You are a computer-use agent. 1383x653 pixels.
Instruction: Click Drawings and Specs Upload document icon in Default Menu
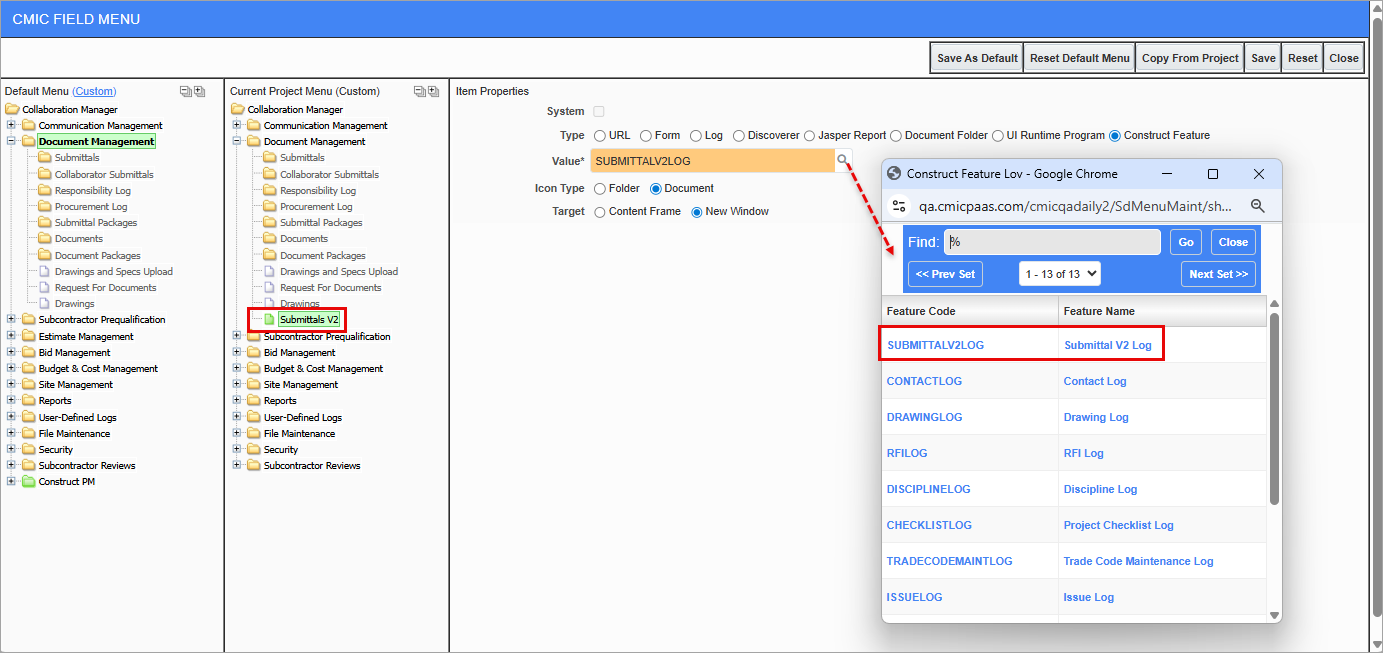click(x=45, y=272)
